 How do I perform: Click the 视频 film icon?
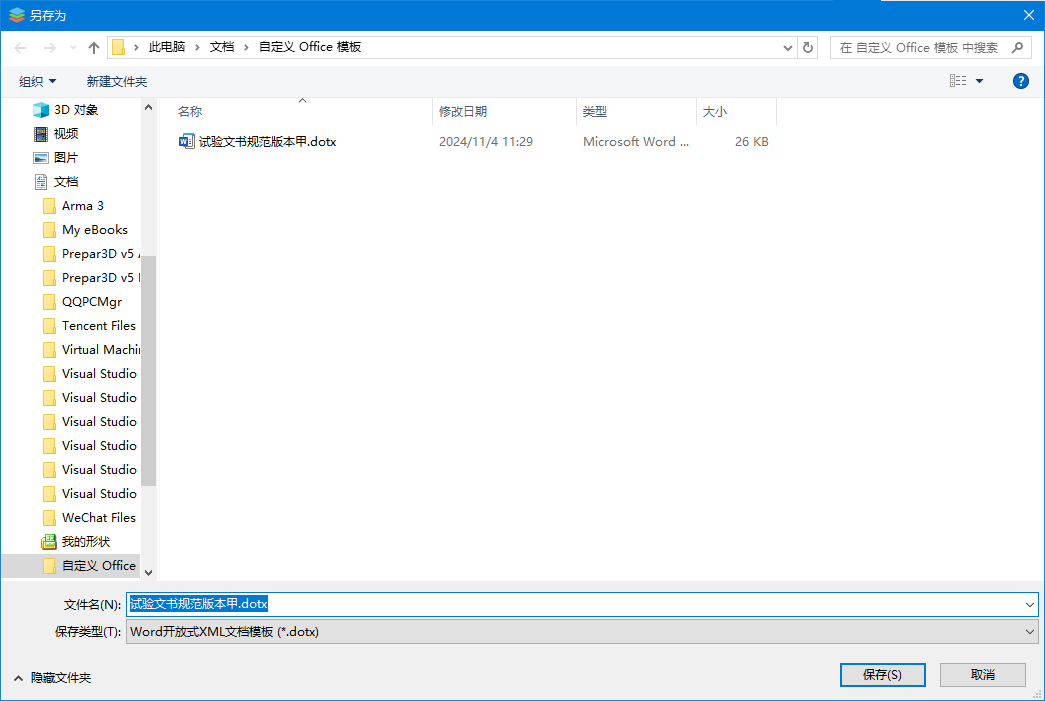pyautogui.click(x=41, y=134)
